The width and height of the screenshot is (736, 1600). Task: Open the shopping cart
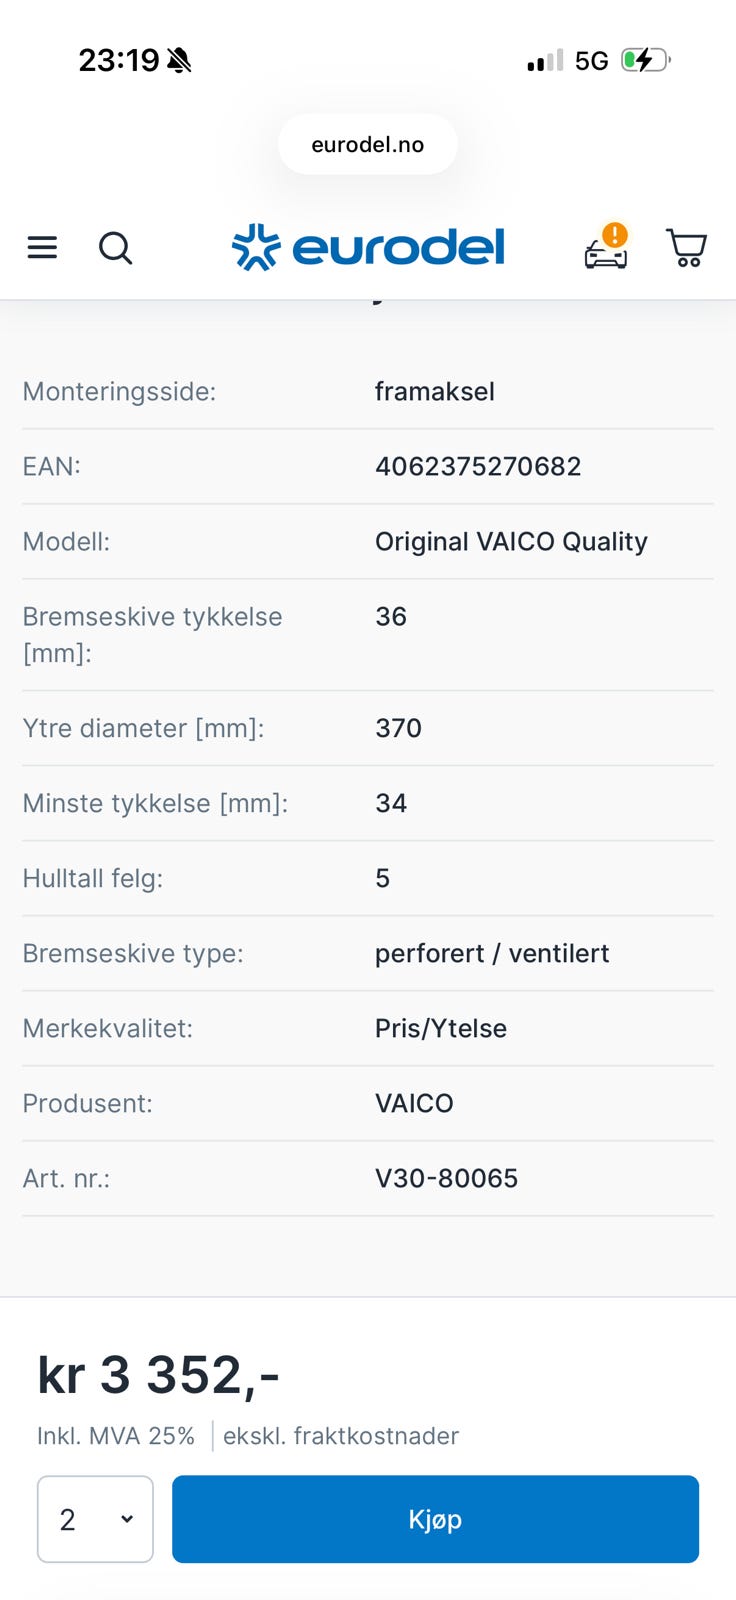pyautogui.click(x=686, y=248)
